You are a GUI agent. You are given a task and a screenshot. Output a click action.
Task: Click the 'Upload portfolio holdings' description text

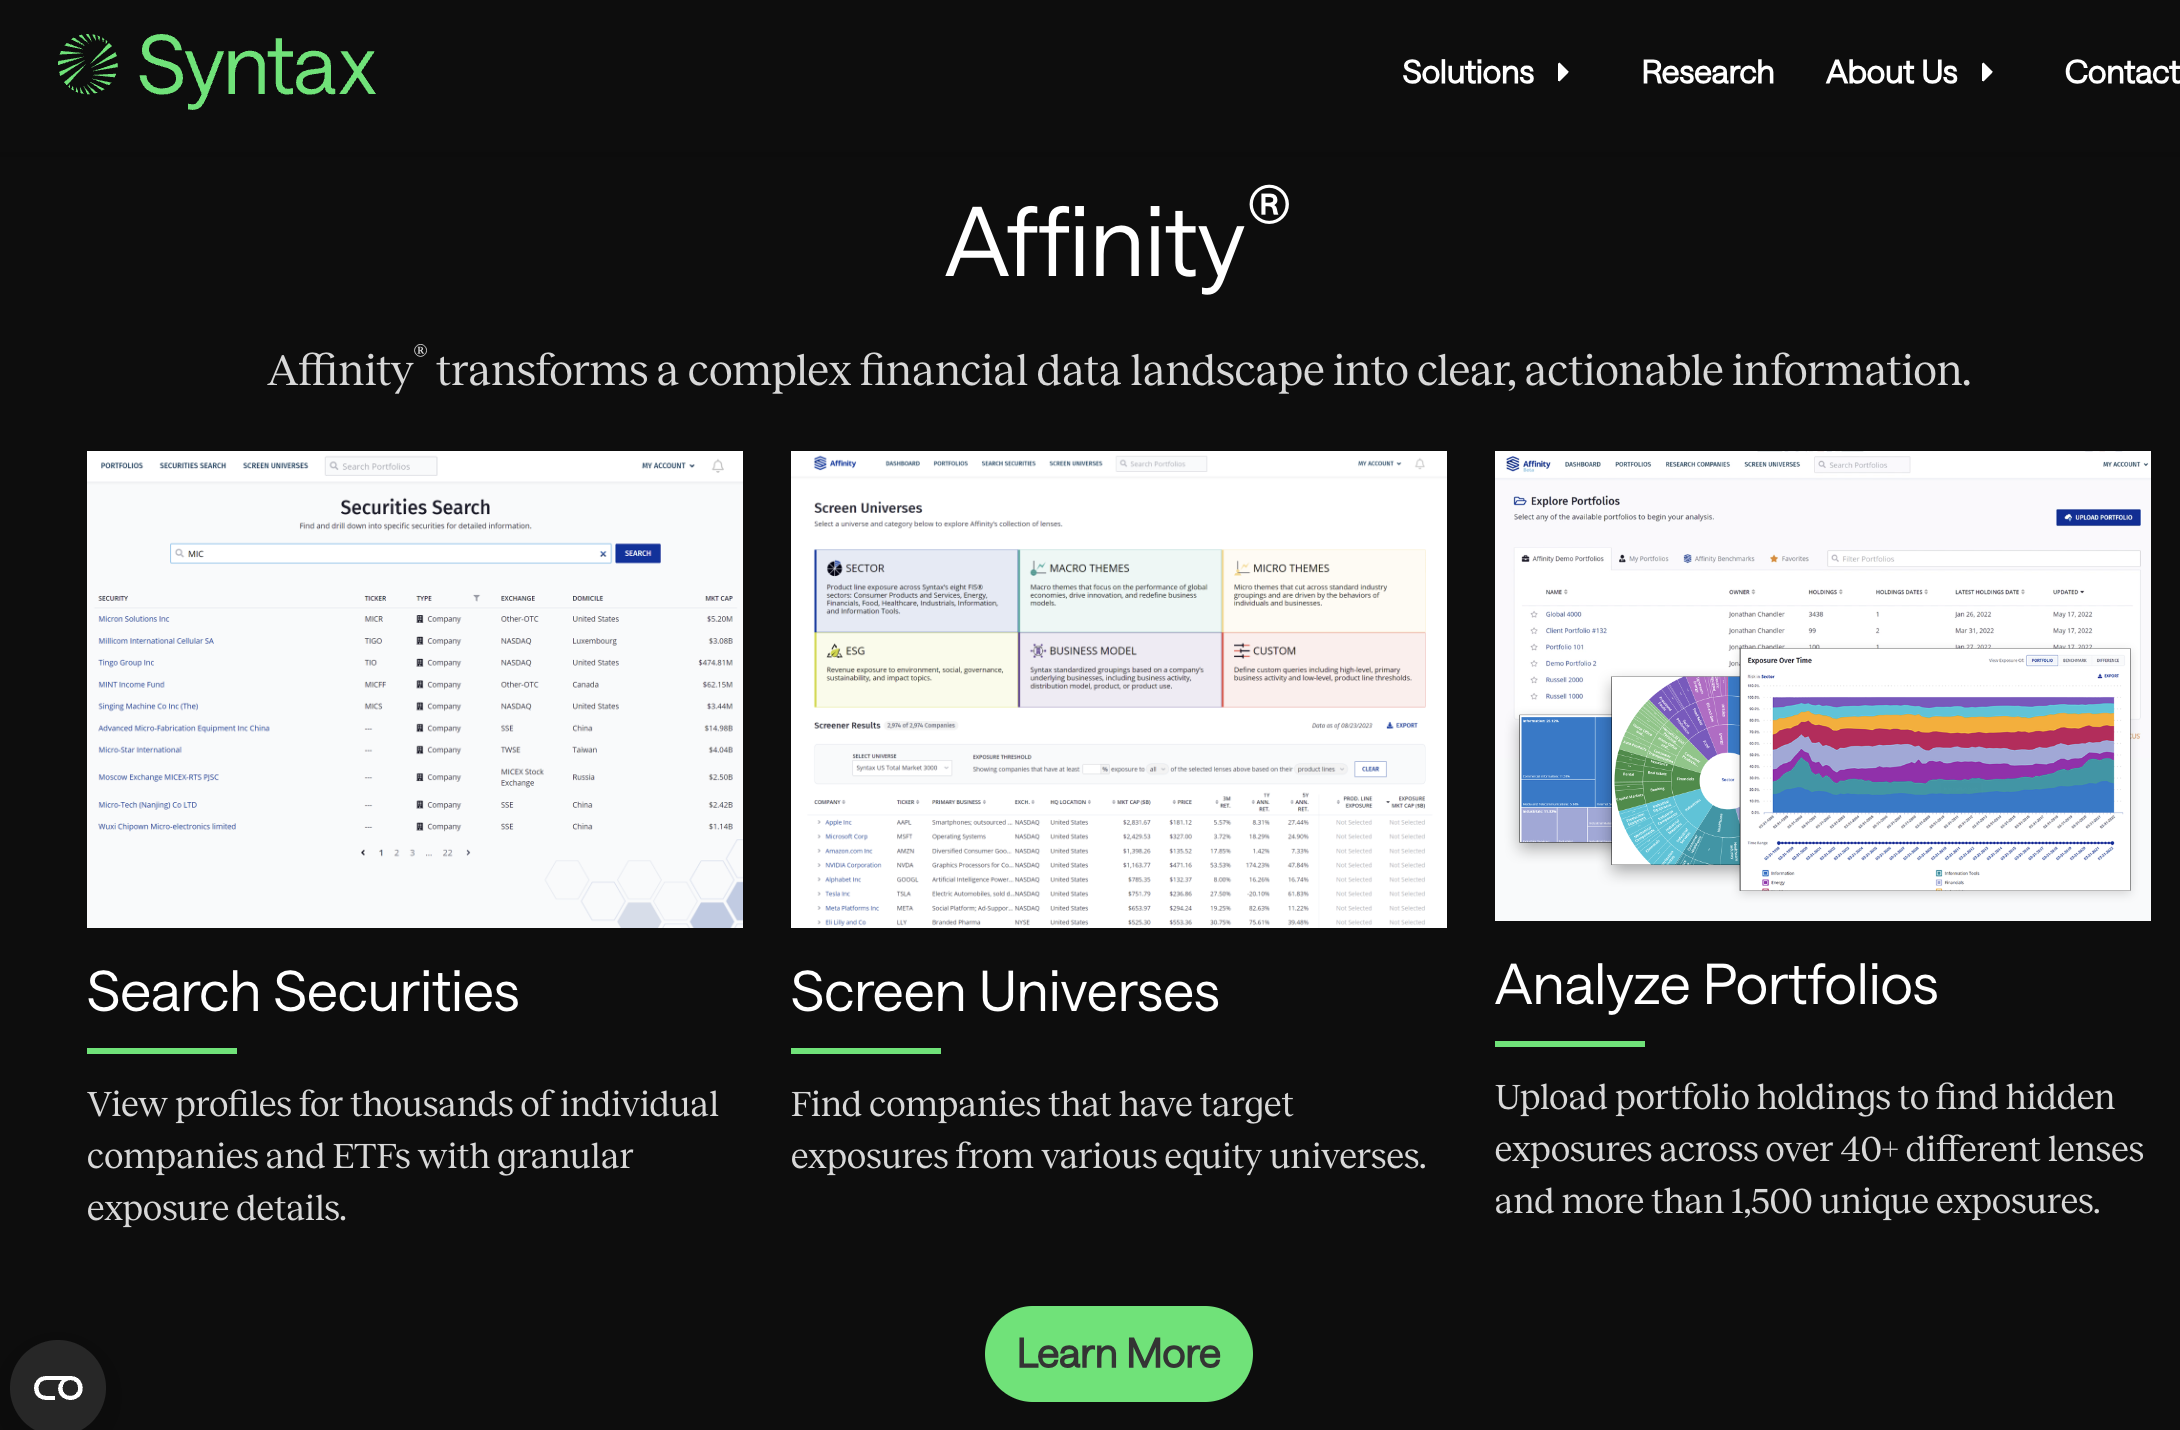(x=1819, y=1149)
